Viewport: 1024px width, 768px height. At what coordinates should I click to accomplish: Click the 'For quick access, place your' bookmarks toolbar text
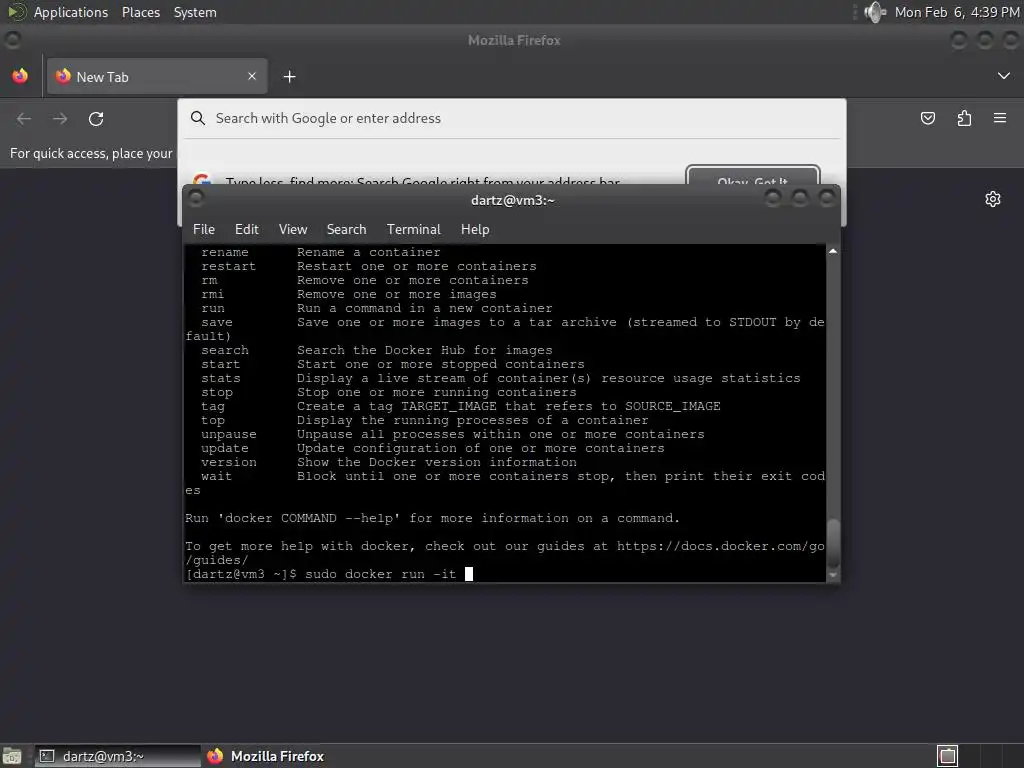coord(91,153)
